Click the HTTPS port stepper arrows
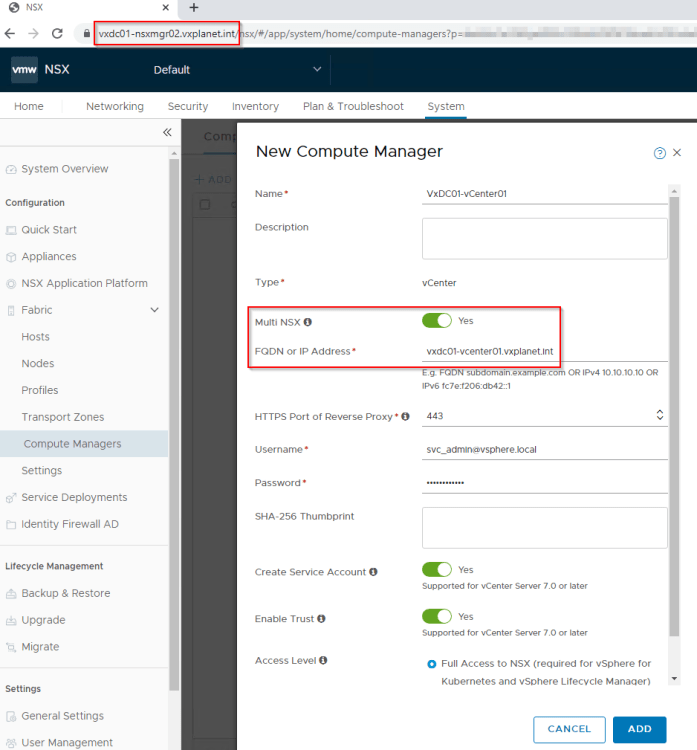This screenshot has height=750, width=697. [x=660, y=415]
